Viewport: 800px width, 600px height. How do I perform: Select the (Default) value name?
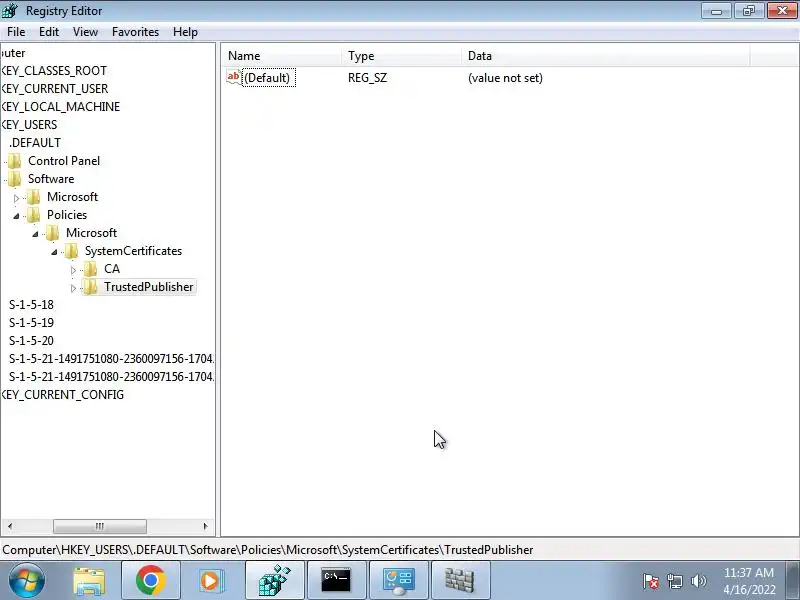[x=267, y=78]
